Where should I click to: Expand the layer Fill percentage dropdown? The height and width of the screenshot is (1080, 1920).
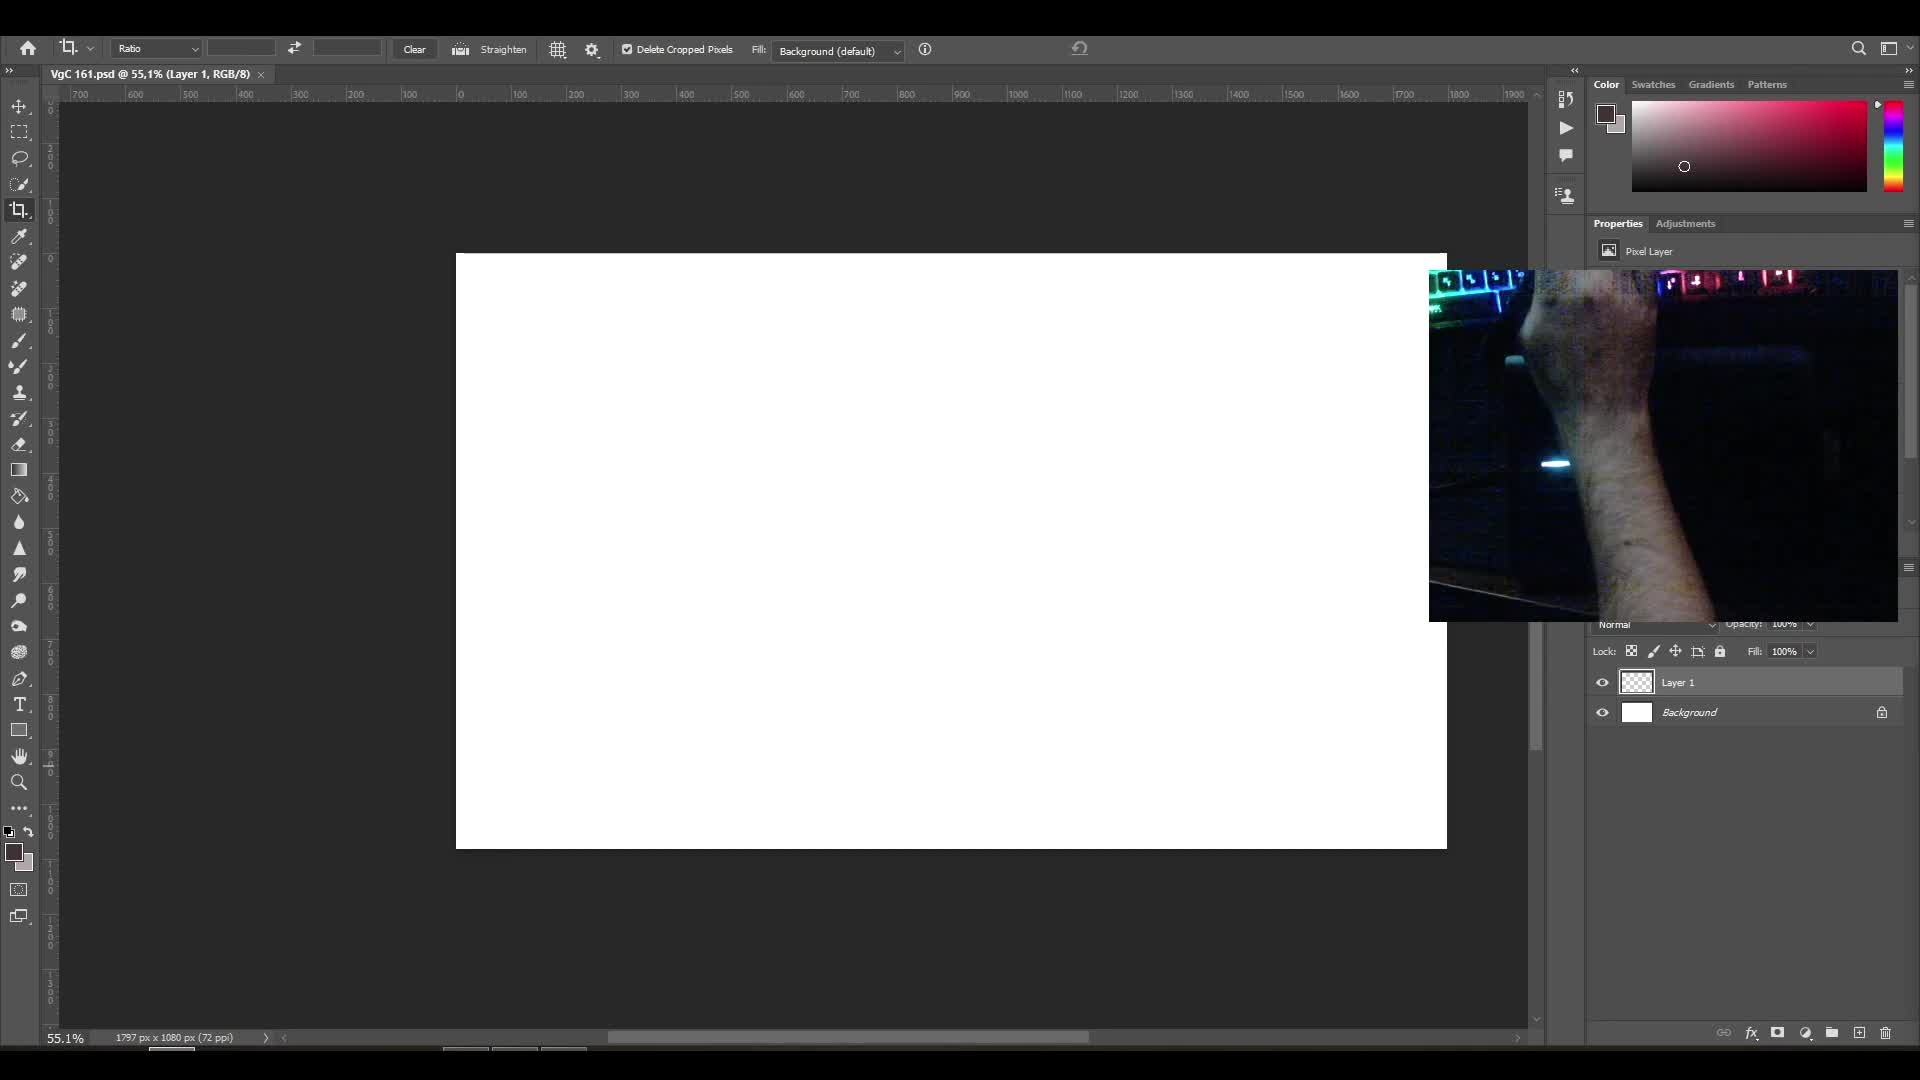pos(1810,651)
